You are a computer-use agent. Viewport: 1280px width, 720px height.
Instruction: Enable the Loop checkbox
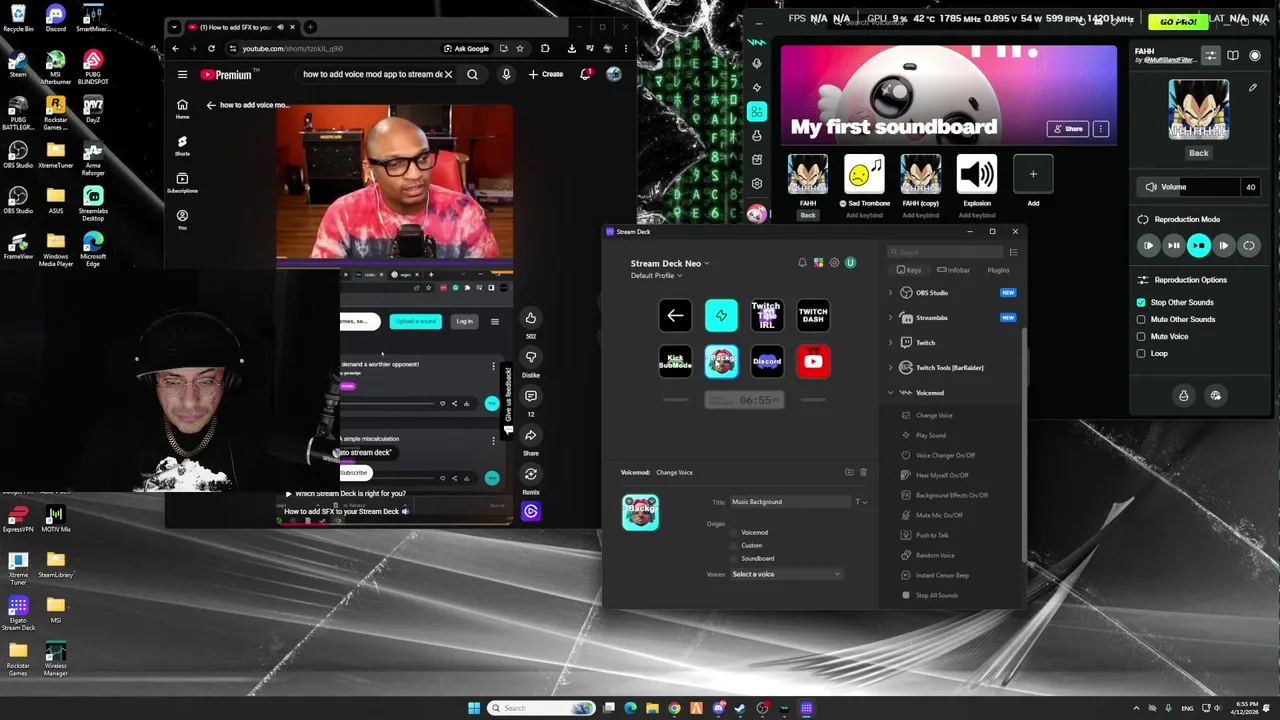pyautogui.click(x=1141, y=353)
